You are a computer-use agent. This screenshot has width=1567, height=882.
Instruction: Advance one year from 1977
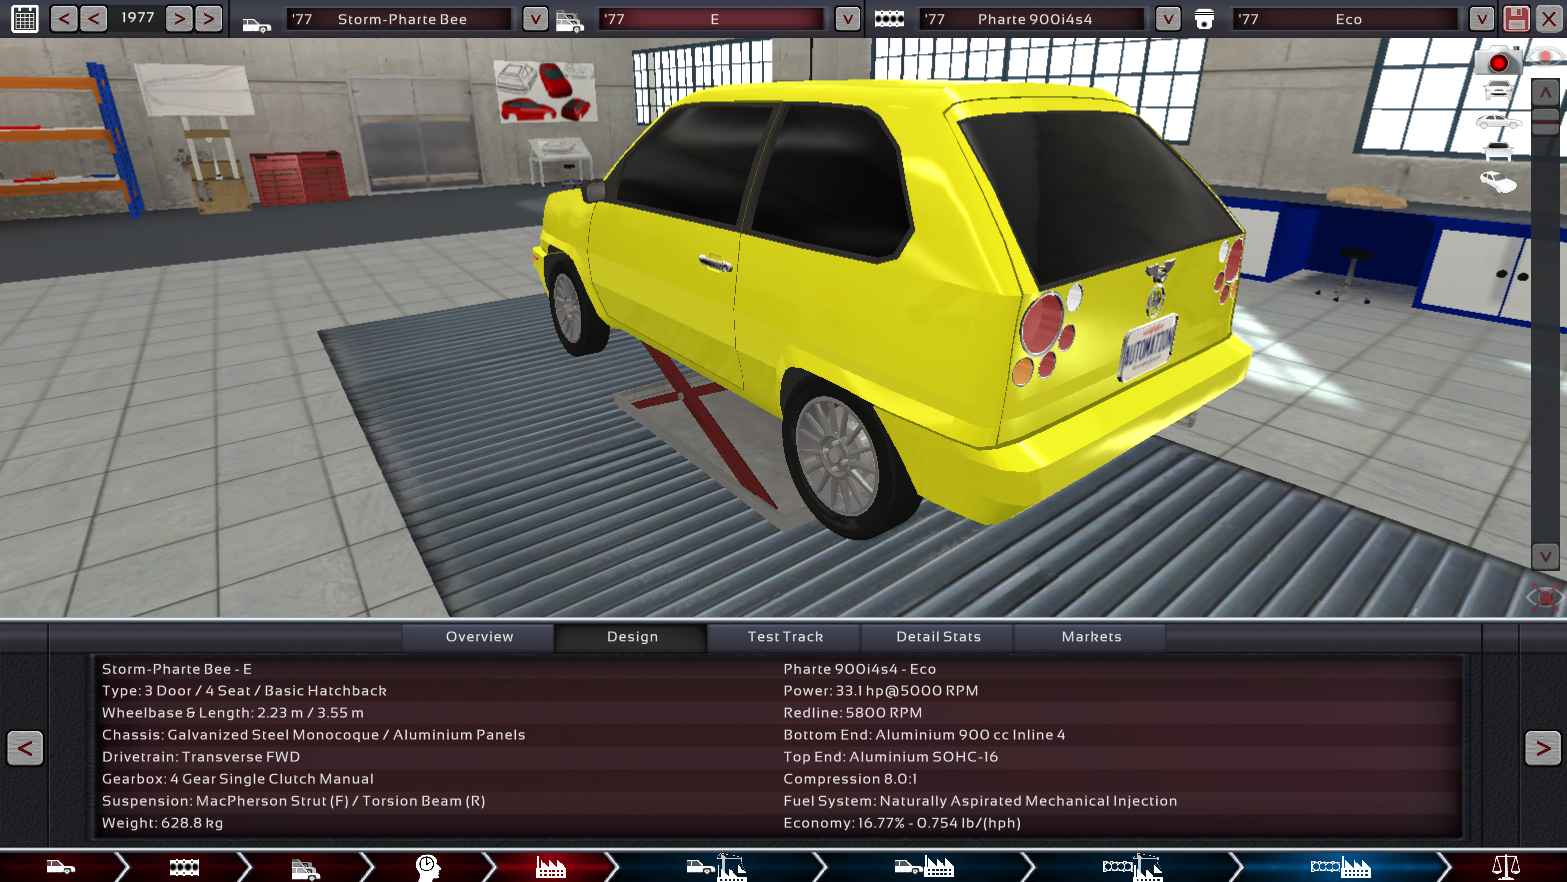pos(179,18)
